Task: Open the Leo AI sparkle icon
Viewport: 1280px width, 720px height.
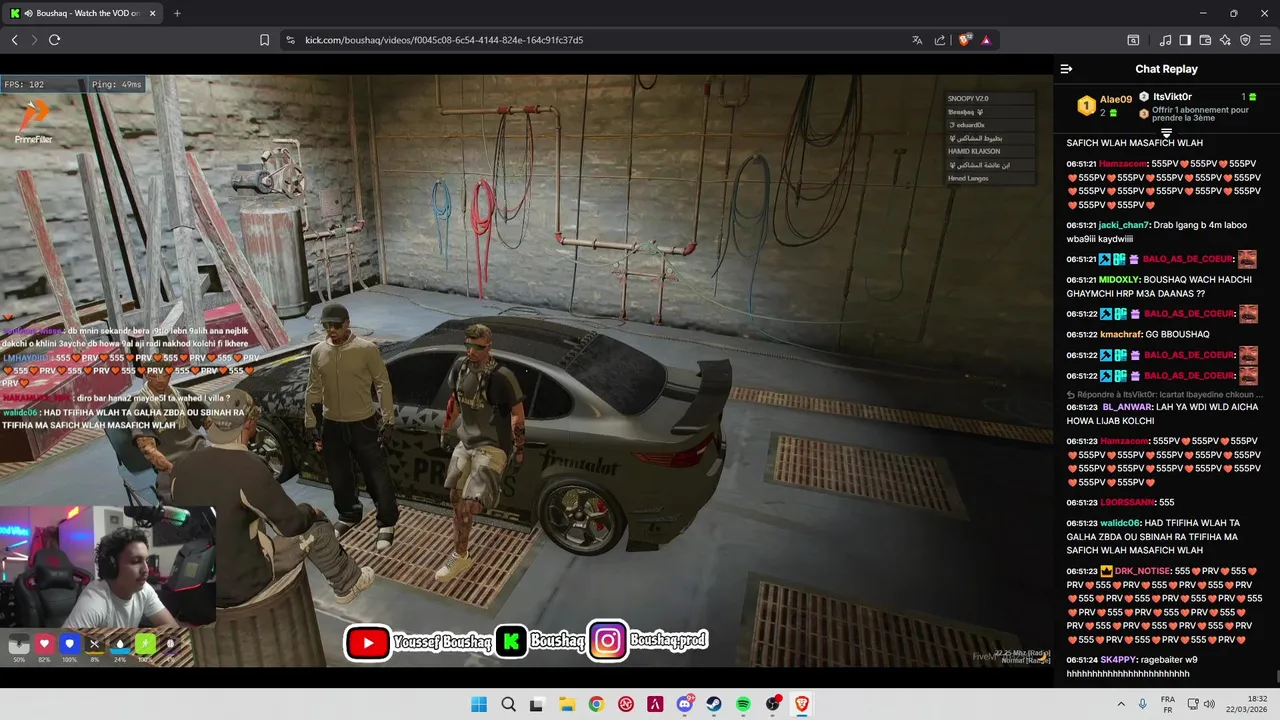Action: 1225,40
